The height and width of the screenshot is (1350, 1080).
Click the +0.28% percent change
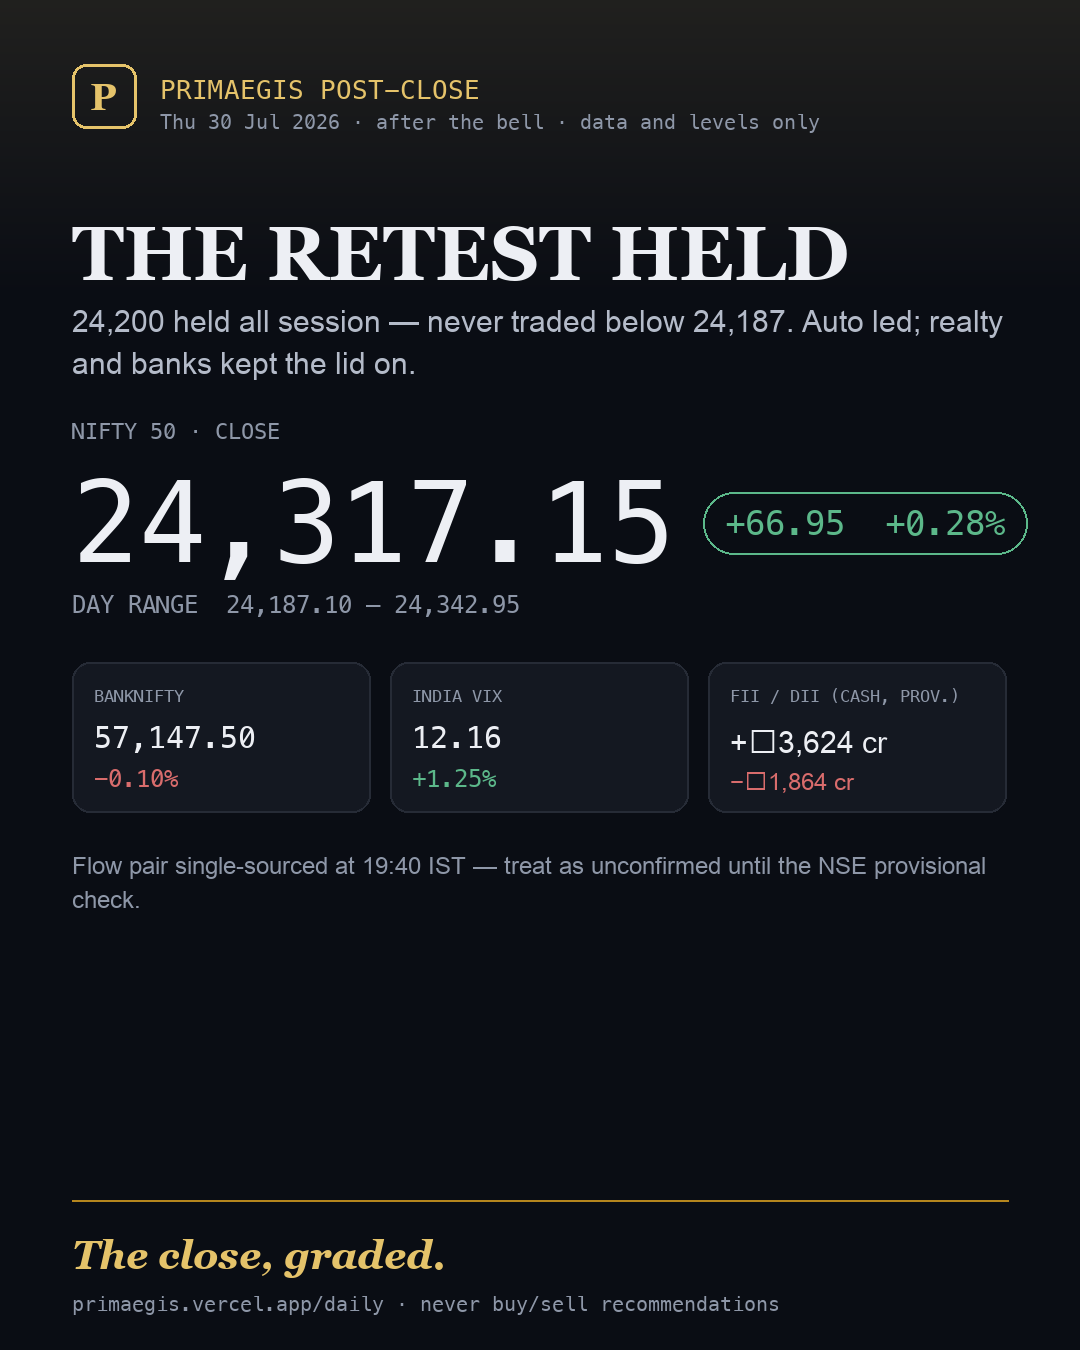coord(945,523)
